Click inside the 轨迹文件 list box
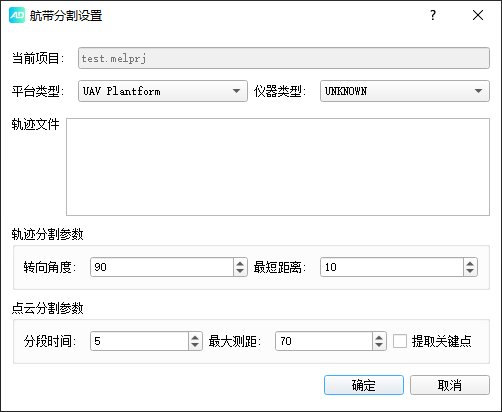 [x=278, y=167]
